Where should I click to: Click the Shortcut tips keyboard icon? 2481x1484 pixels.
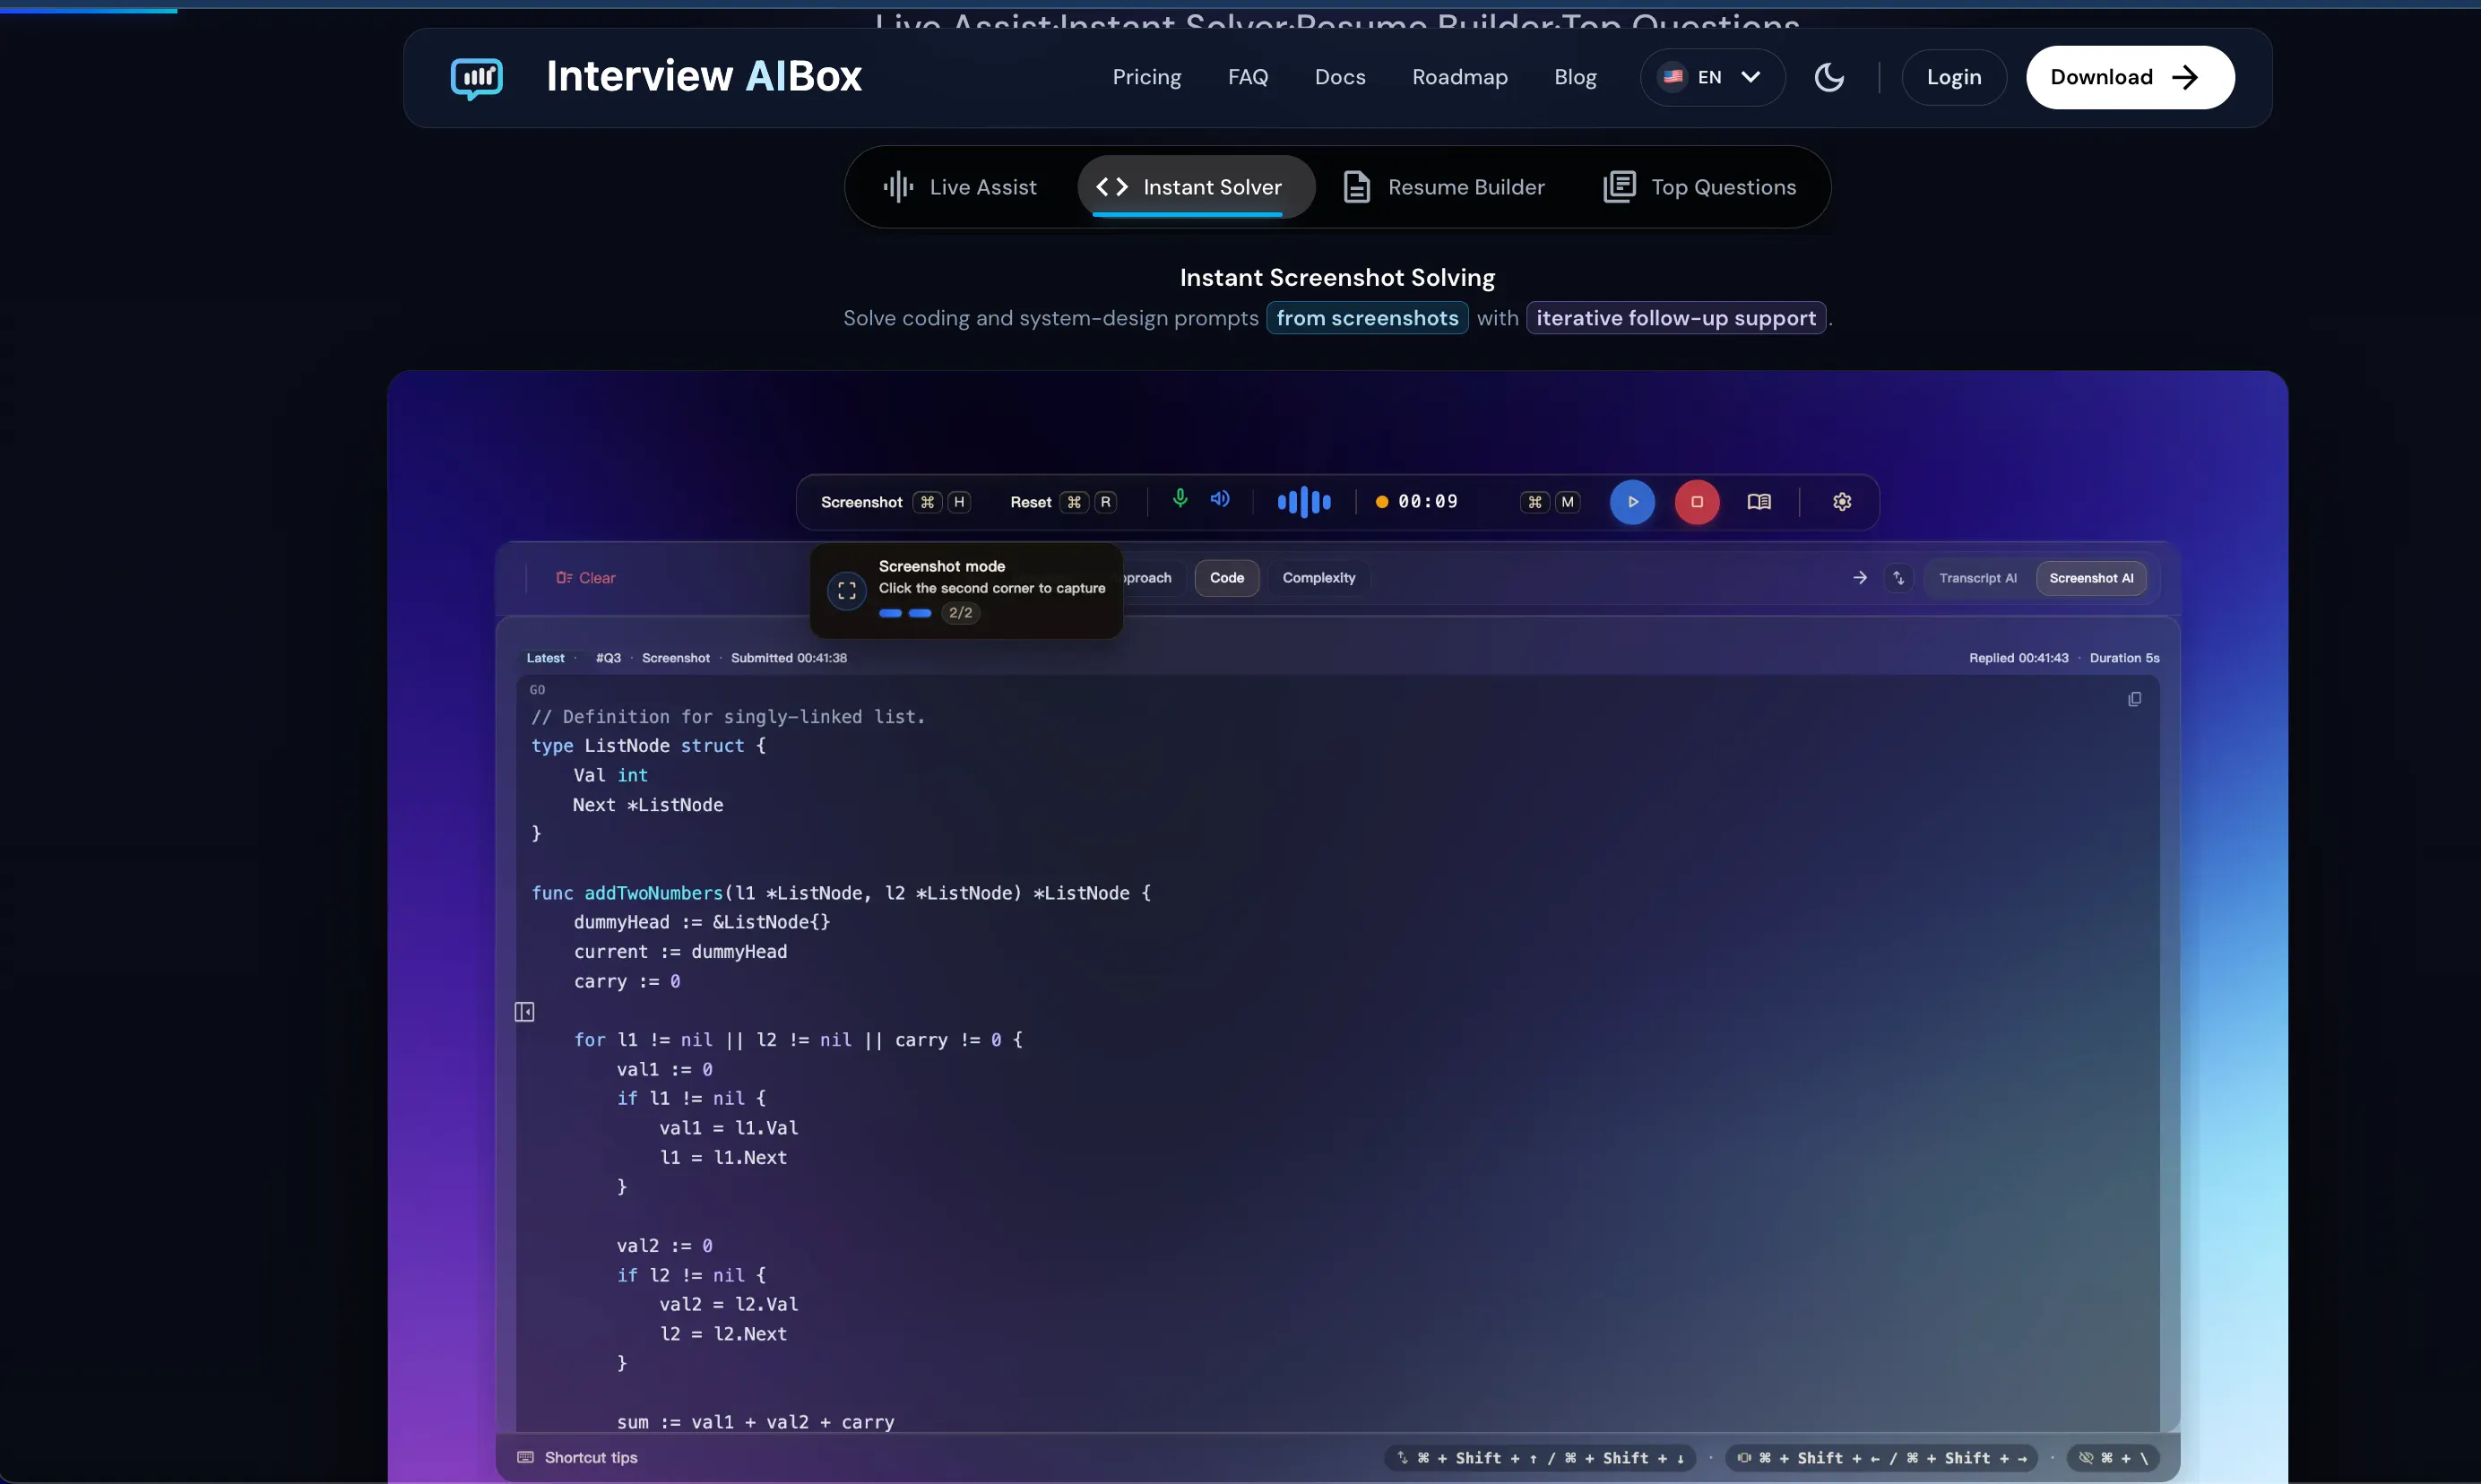525,1458
